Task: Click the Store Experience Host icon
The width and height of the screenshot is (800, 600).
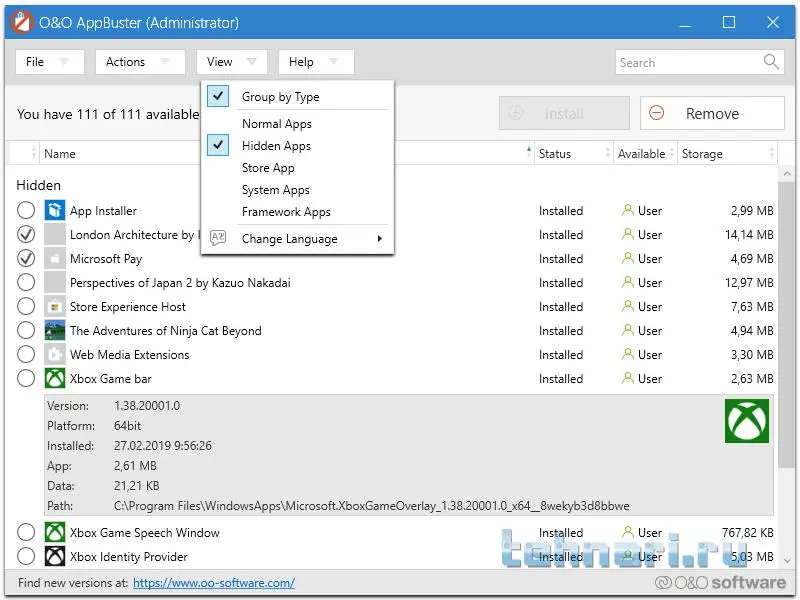Action: [x=55, y=306]
